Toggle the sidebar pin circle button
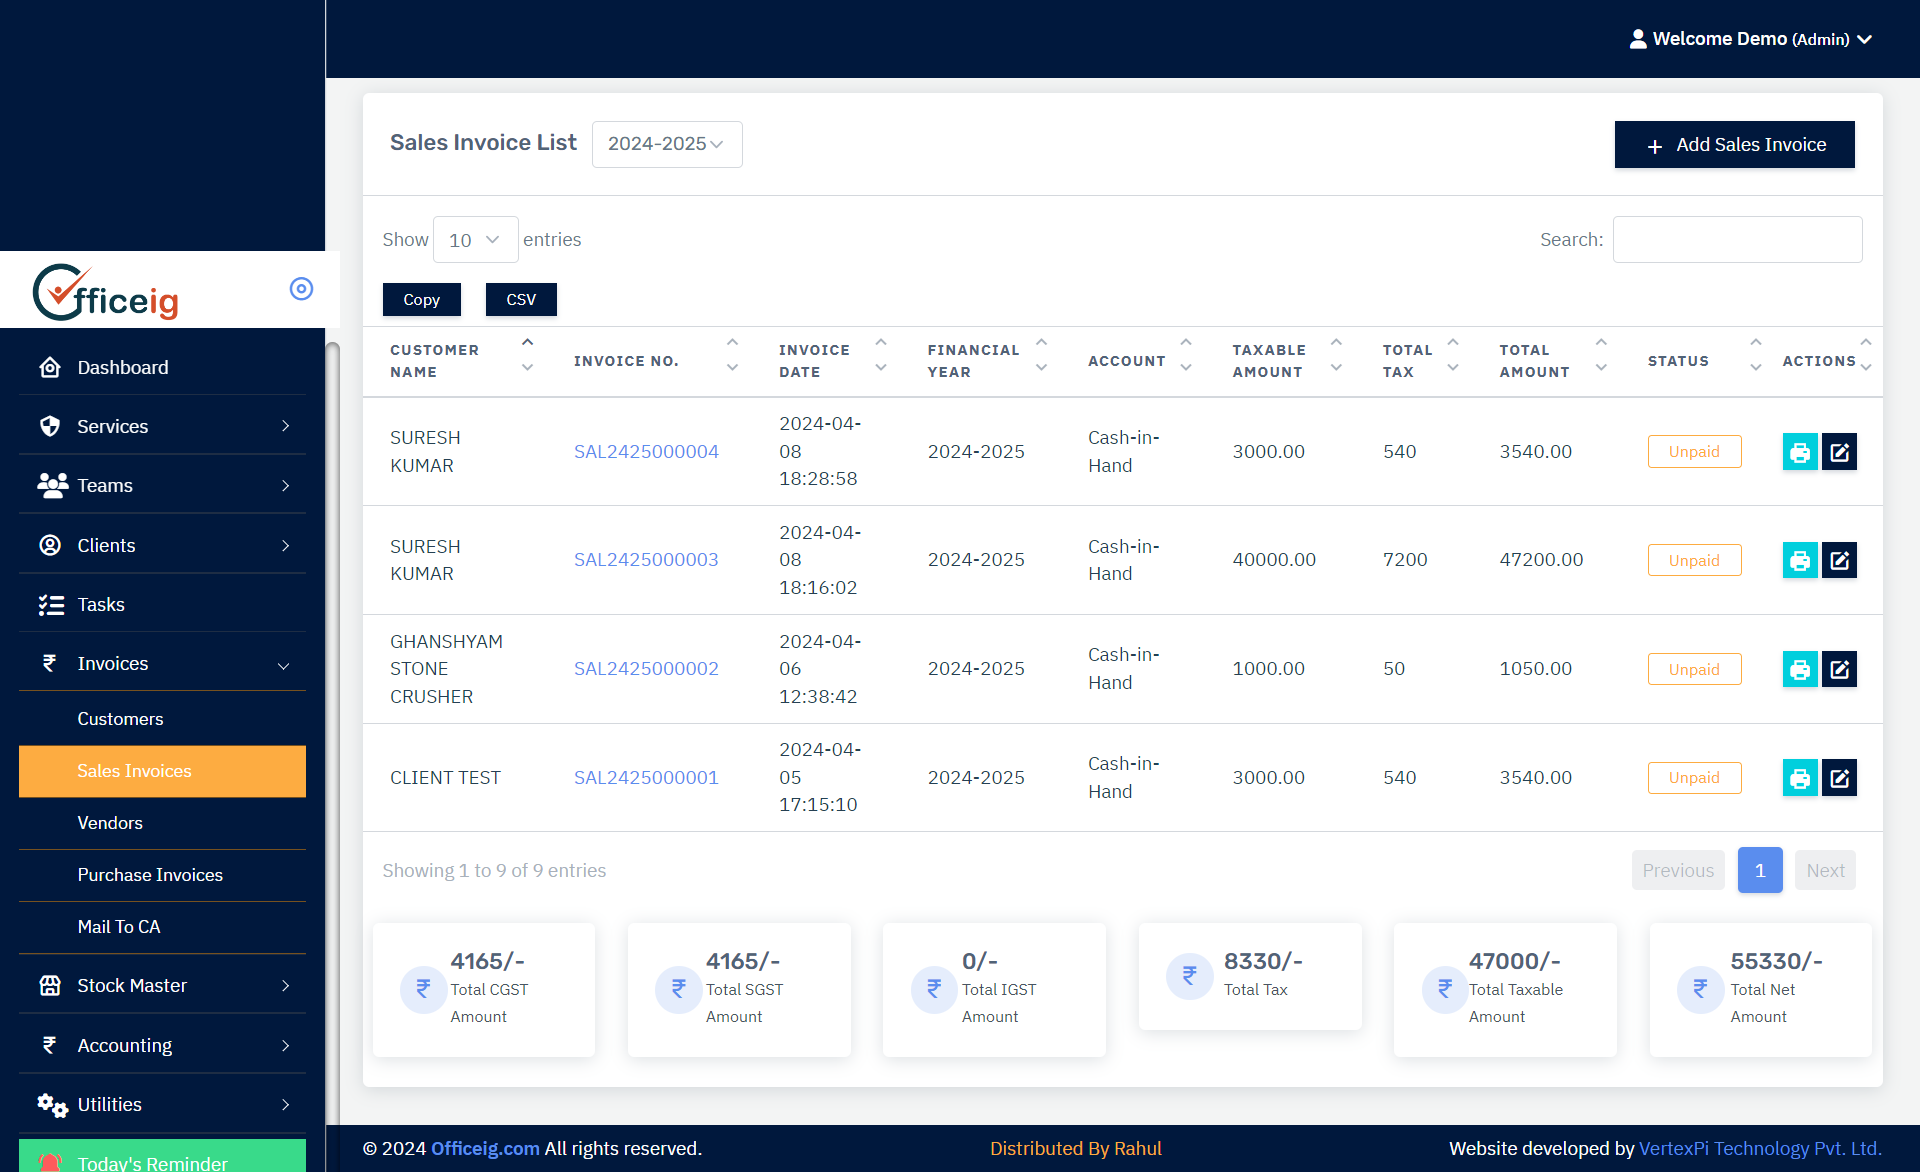The image size is (1920, 1172). 301,289
